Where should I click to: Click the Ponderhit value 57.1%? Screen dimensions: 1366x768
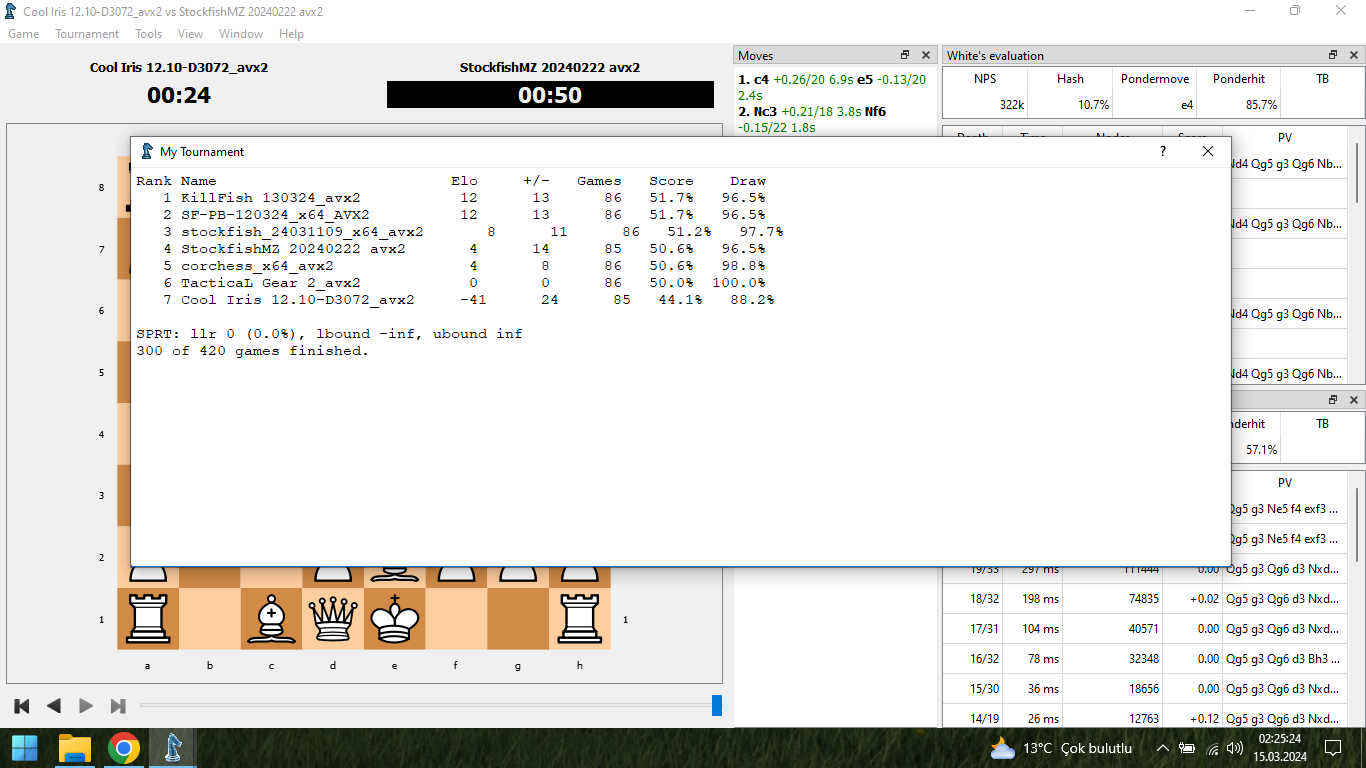[x=1262, y=450]
